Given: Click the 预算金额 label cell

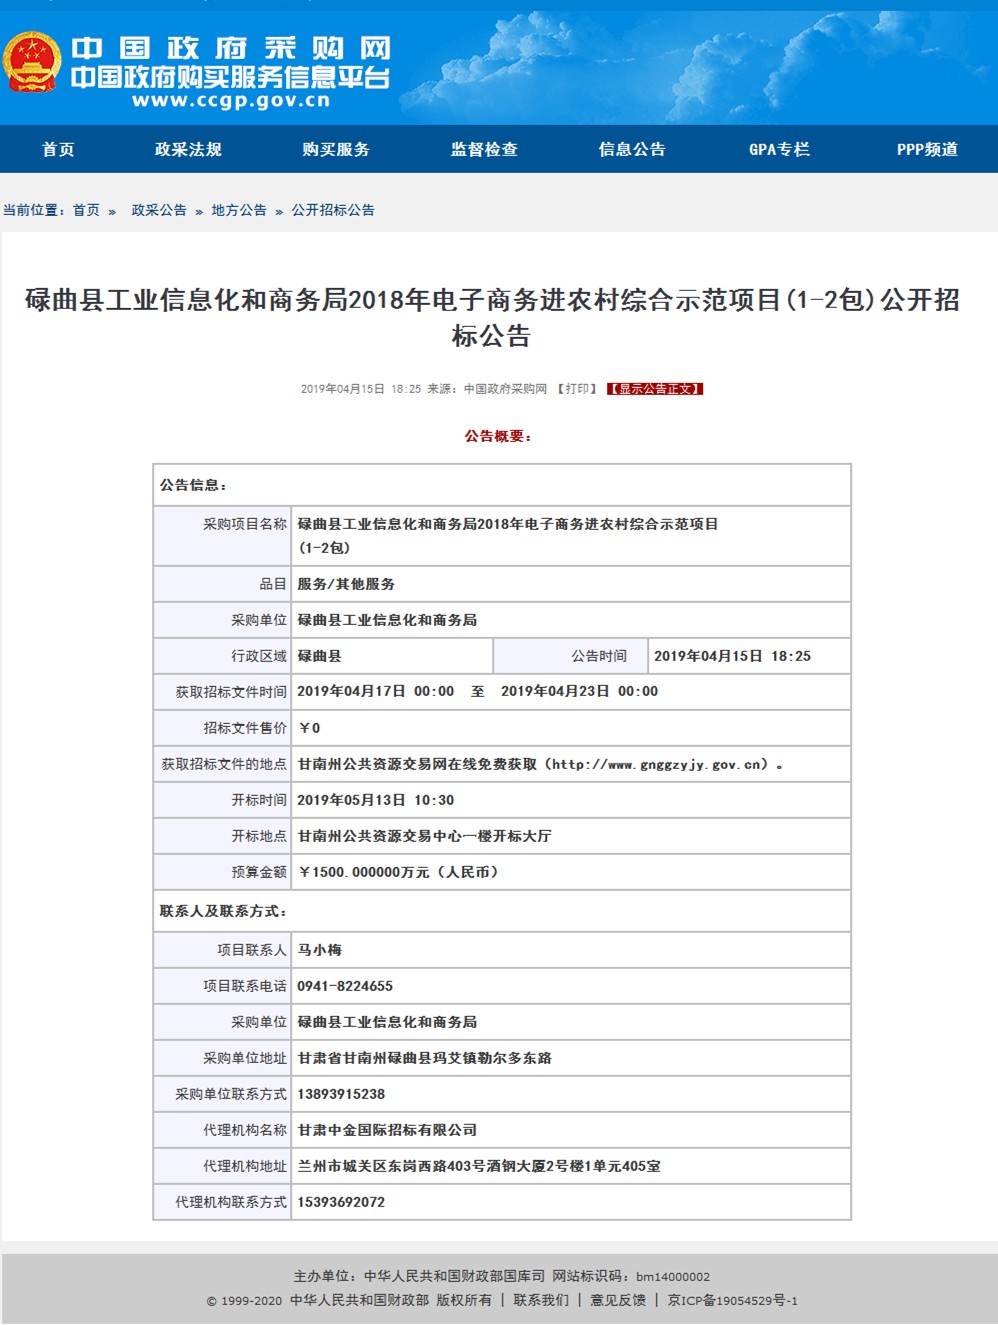Looking at the screenshot, I should (222, 872).
